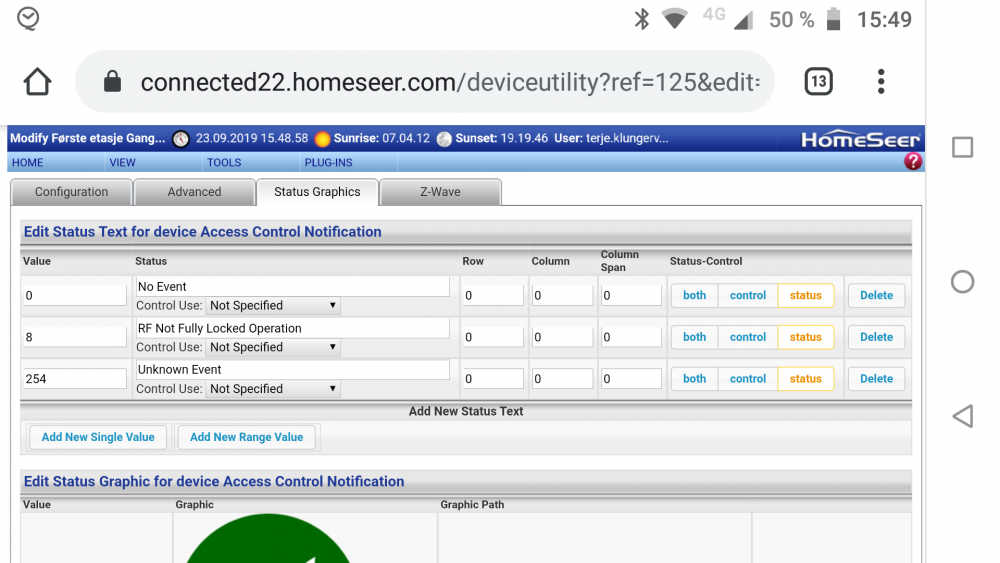This screenshot has width=1000, height=563.
Task: Edit Row field for Unknown Event
Action: pos(493,379)
